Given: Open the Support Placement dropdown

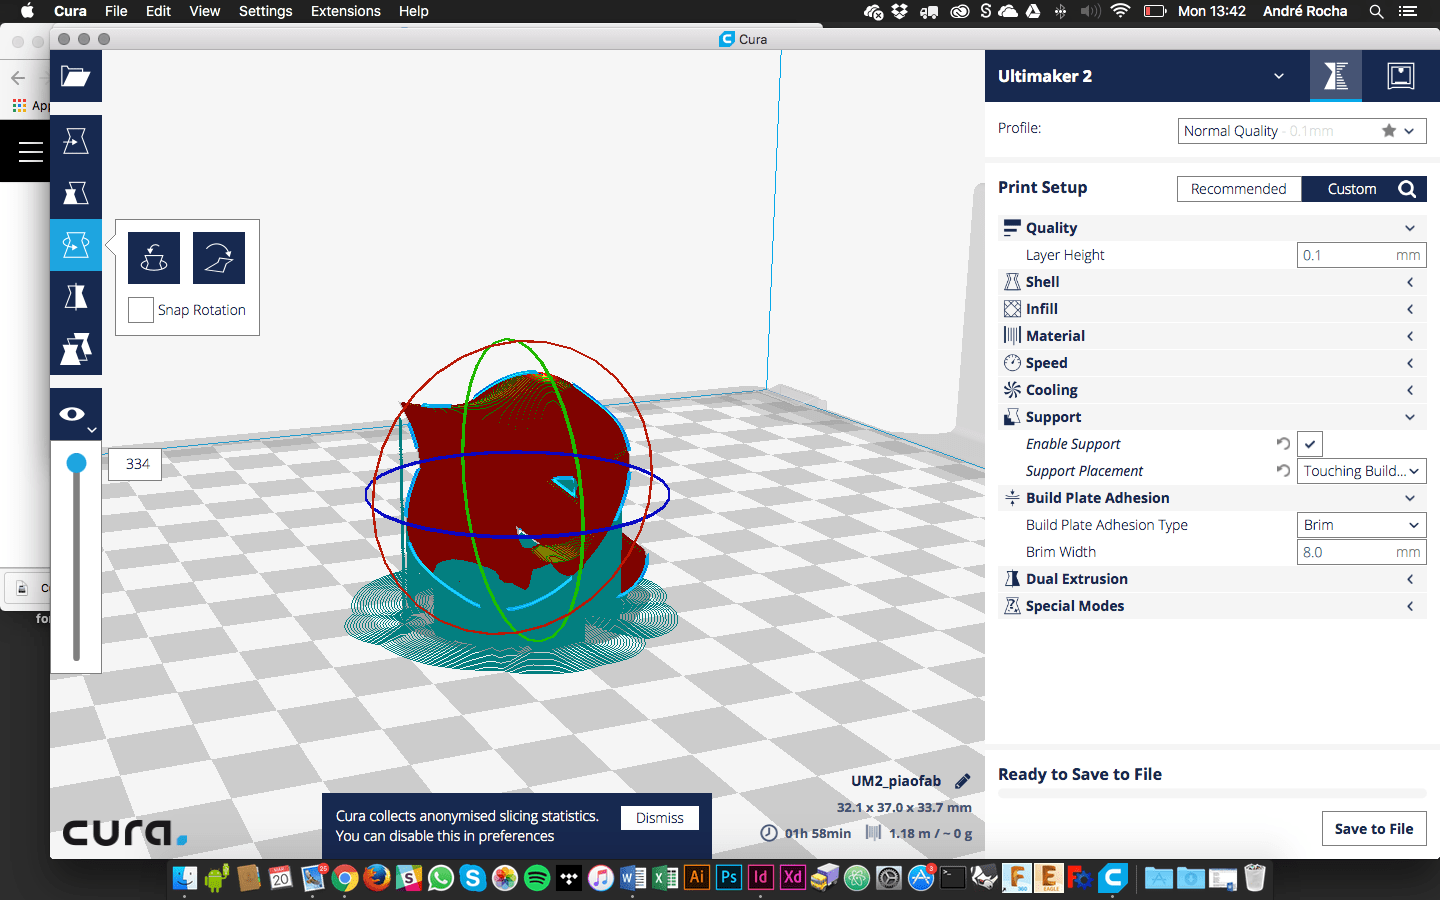Looking at the screenshot, I should [x=1361, y=471].
